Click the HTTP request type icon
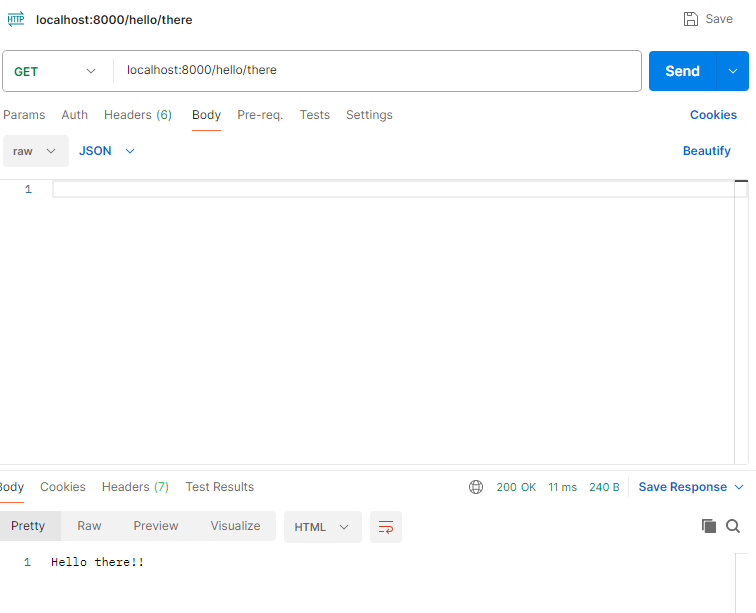756x613 pixels. tap(15, 19)
